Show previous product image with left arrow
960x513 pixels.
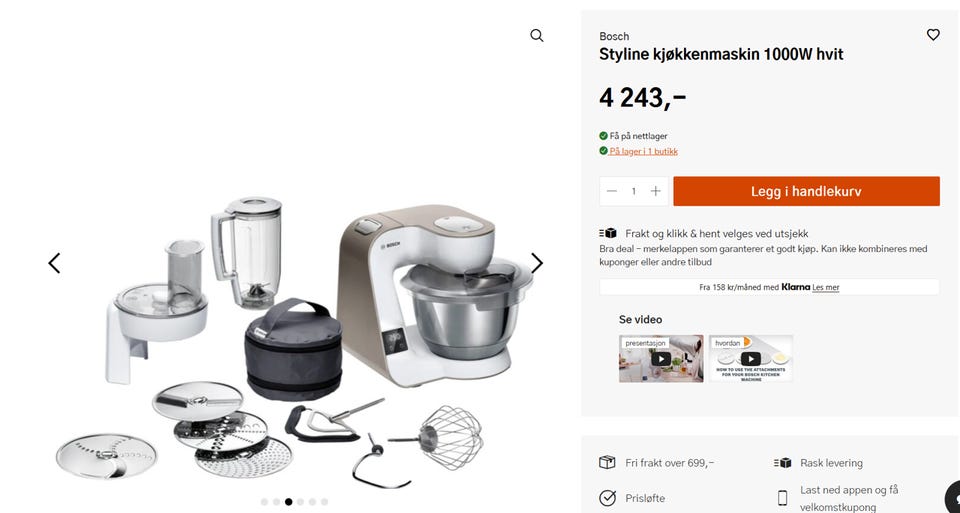(x=54, y=263)
